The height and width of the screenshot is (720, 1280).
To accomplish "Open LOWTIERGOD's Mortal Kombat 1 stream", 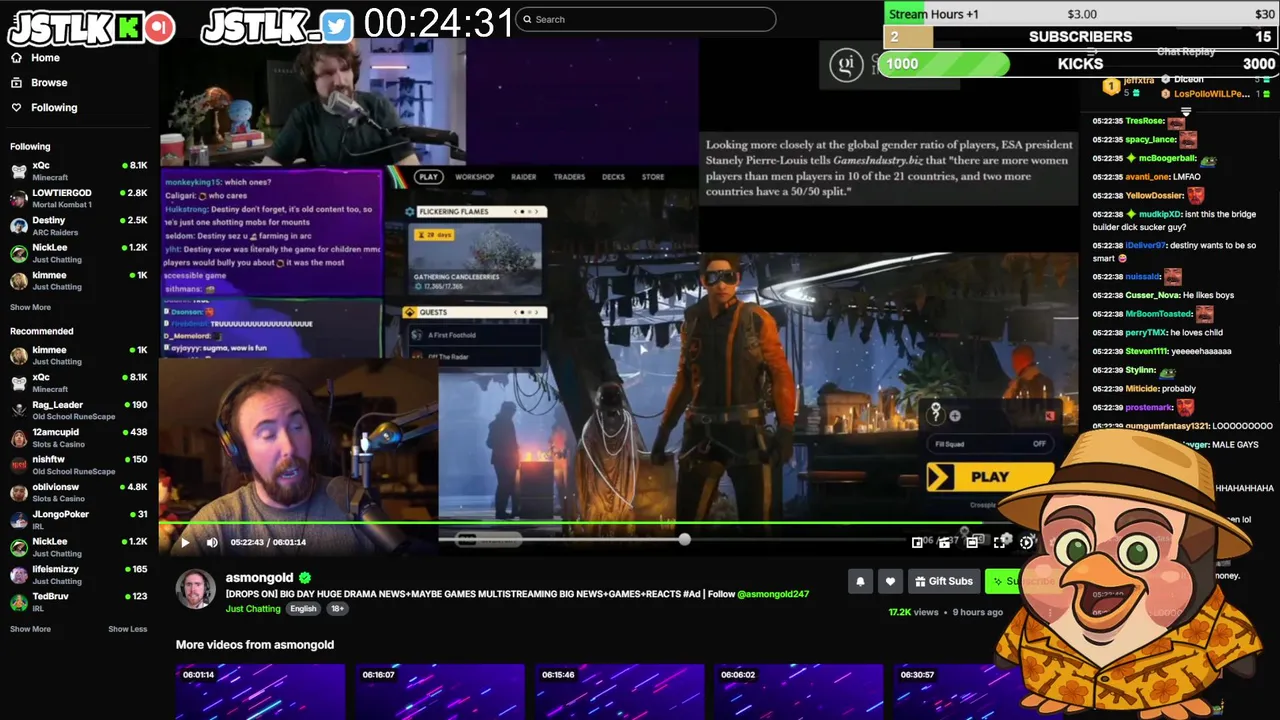I will [x=79, y=198].
